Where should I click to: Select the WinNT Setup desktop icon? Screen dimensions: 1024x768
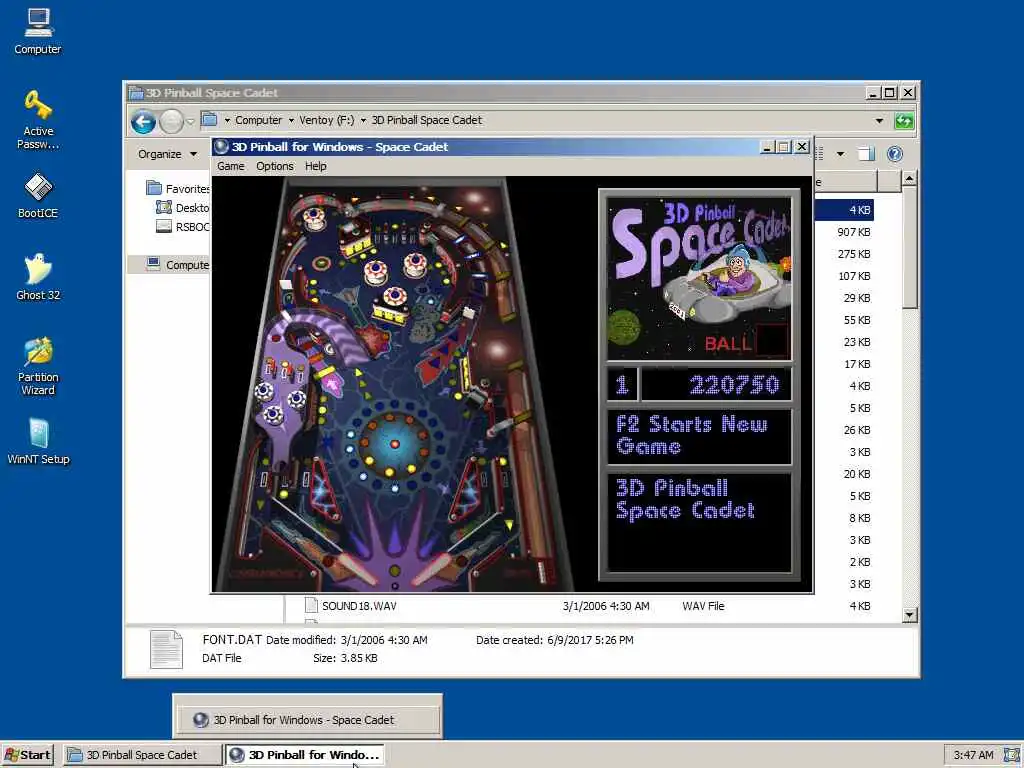[x=38, y=441]
